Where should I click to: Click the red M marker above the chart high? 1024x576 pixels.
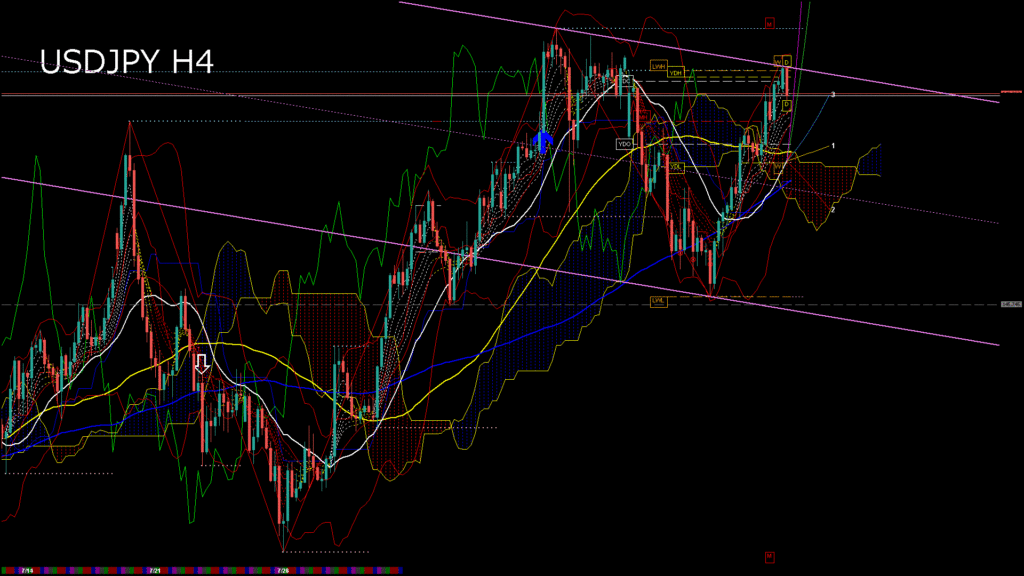point(769,24)
